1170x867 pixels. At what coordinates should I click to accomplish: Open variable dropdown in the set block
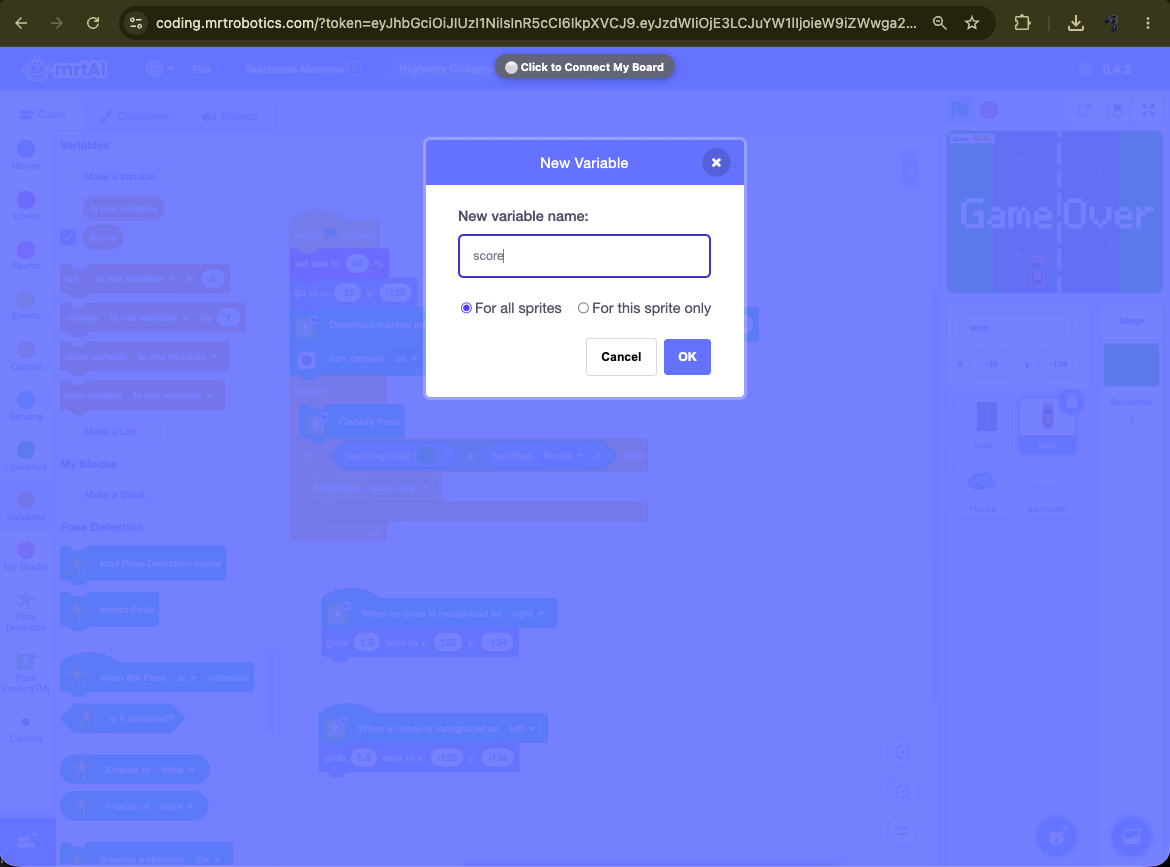pos(135,279)
